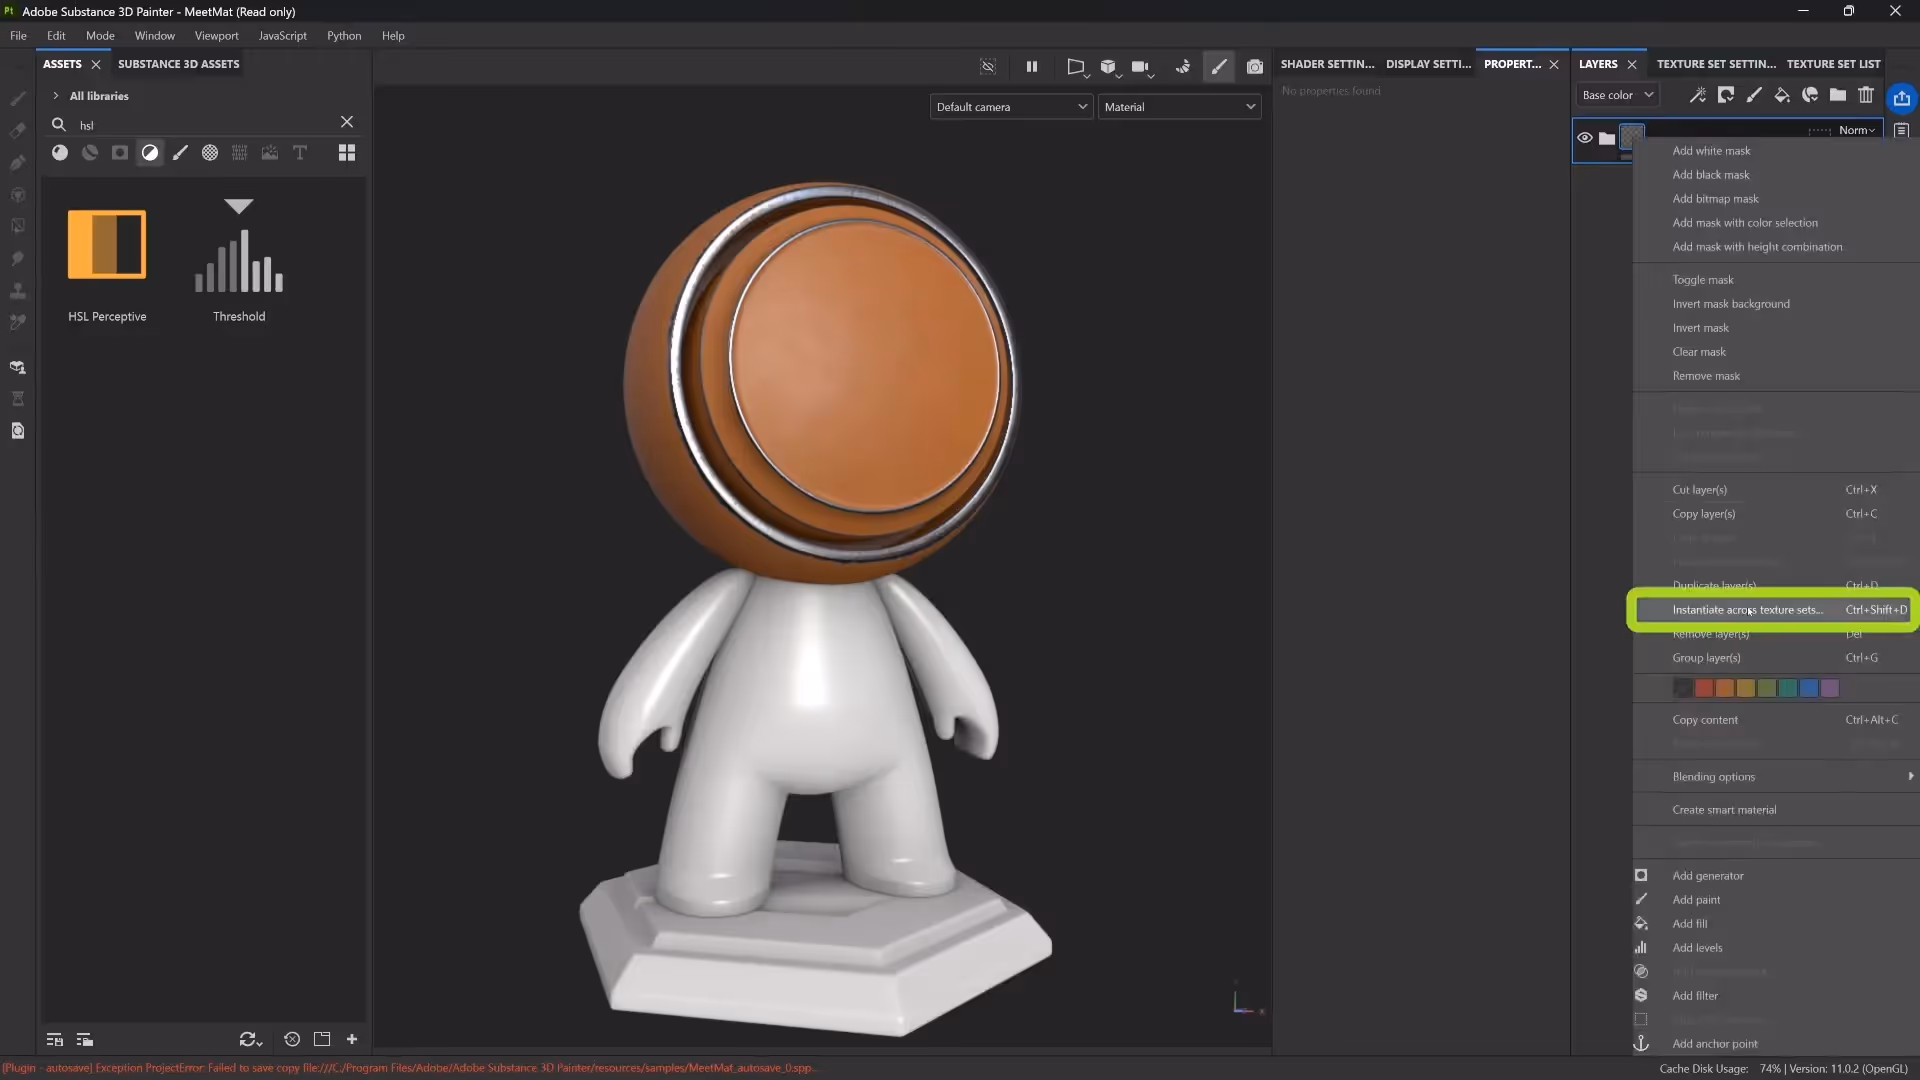The width and height of the screenshot is (1920, 1080).
Task: Toggle the painting mode brush icon
Action: pos(1219,67)
